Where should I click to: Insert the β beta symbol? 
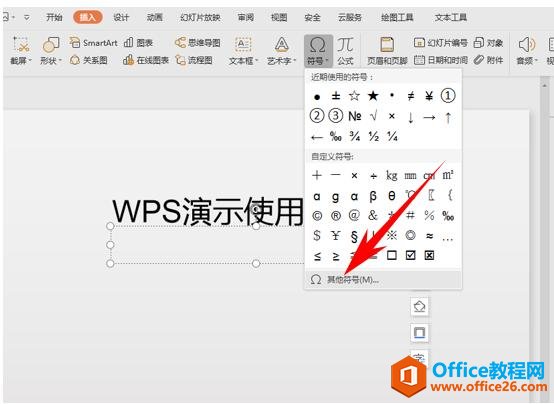coord(373,196)
